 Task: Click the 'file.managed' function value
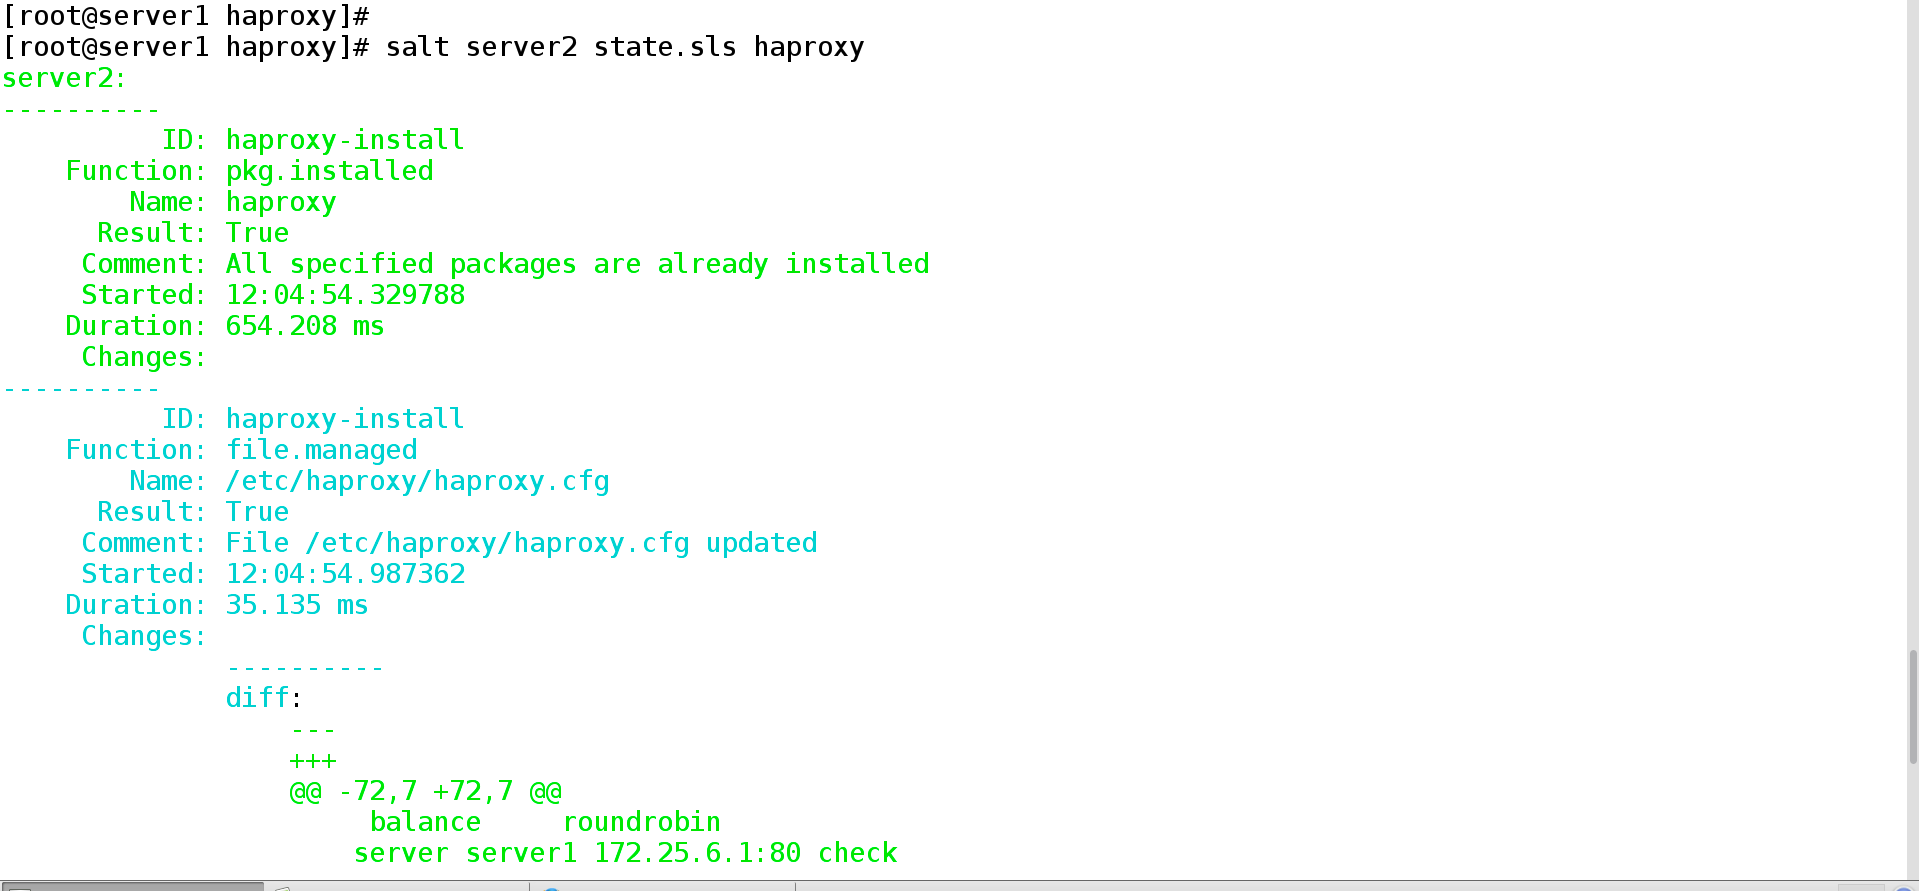(321, 450)
